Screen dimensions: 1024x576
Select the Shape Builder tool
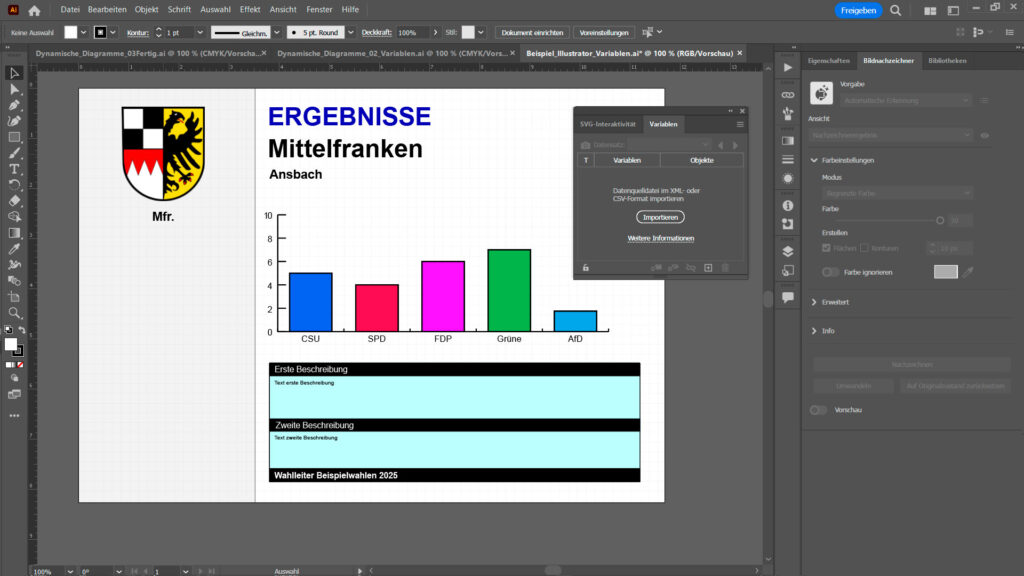(x=14, y=217)
